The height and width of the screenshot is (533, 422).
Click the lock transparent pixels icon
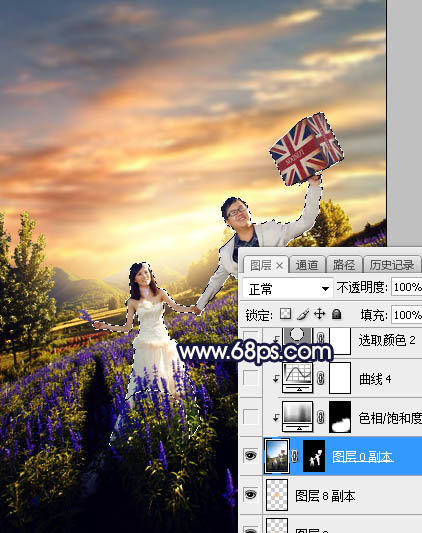[x=285, y=314]
